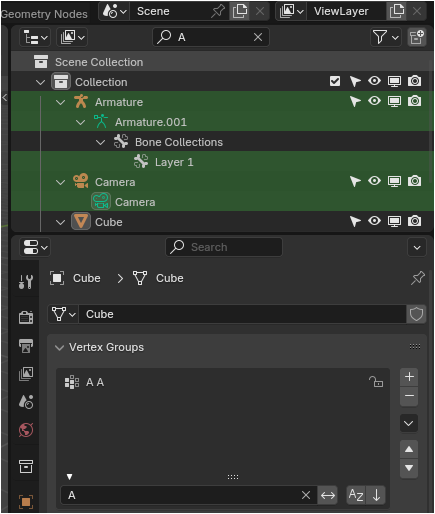The height and width of the screenshot is (514, 435).
Task: Uncheck the Collection exclude checkbox
Action: coord(335,81)
